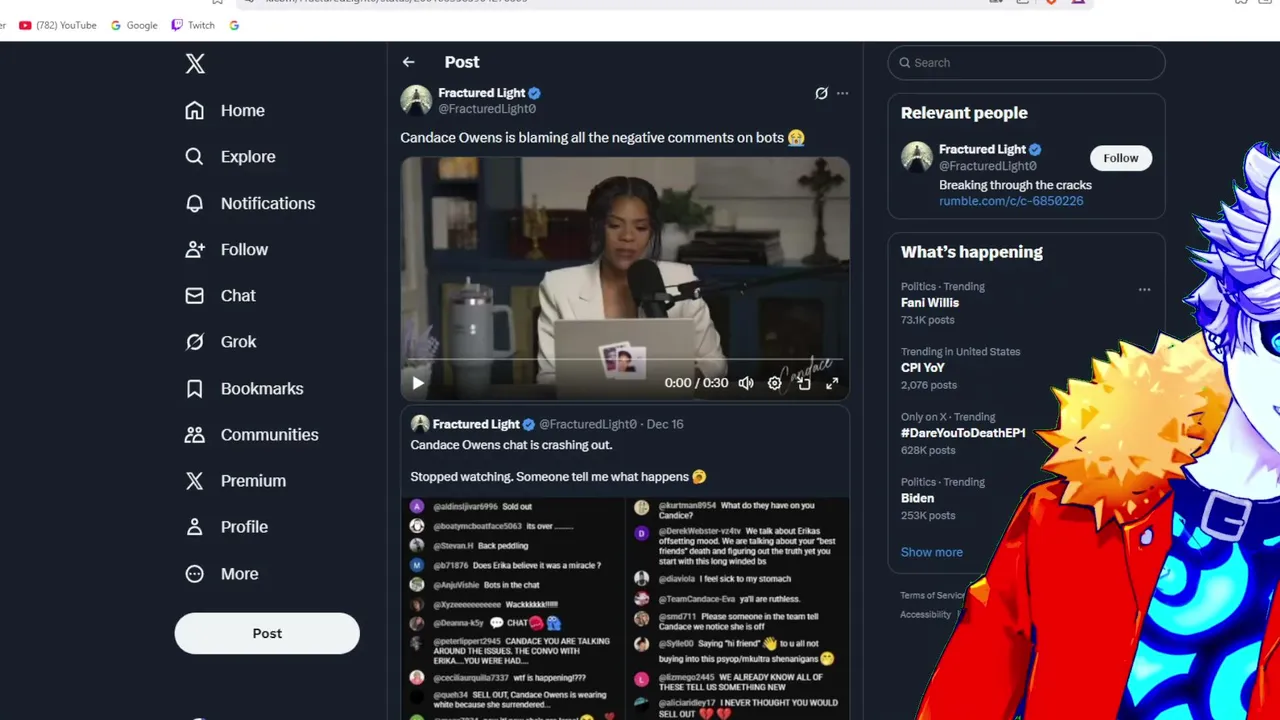Screen dimensions: 1280x720
Task: Open the @FracturedLight0 handle under post author
Action: pos(487,109)
